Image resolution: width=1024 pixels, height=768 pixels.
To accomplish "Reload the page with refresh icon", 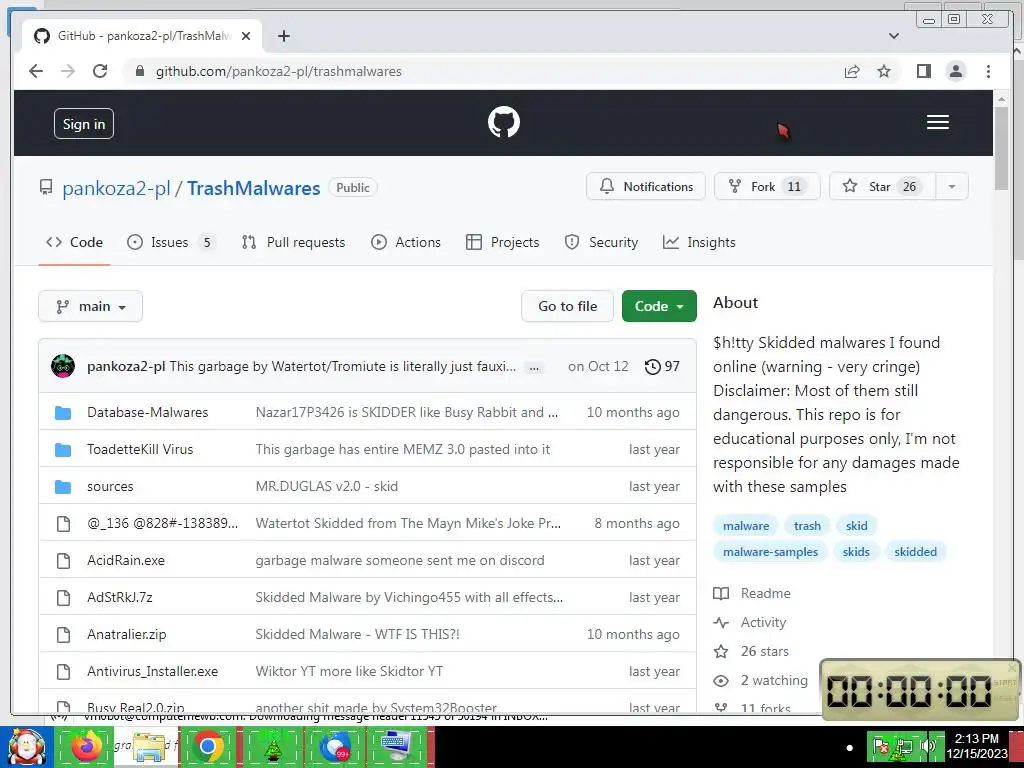I will pyautogui.click(x=100, y=71).
